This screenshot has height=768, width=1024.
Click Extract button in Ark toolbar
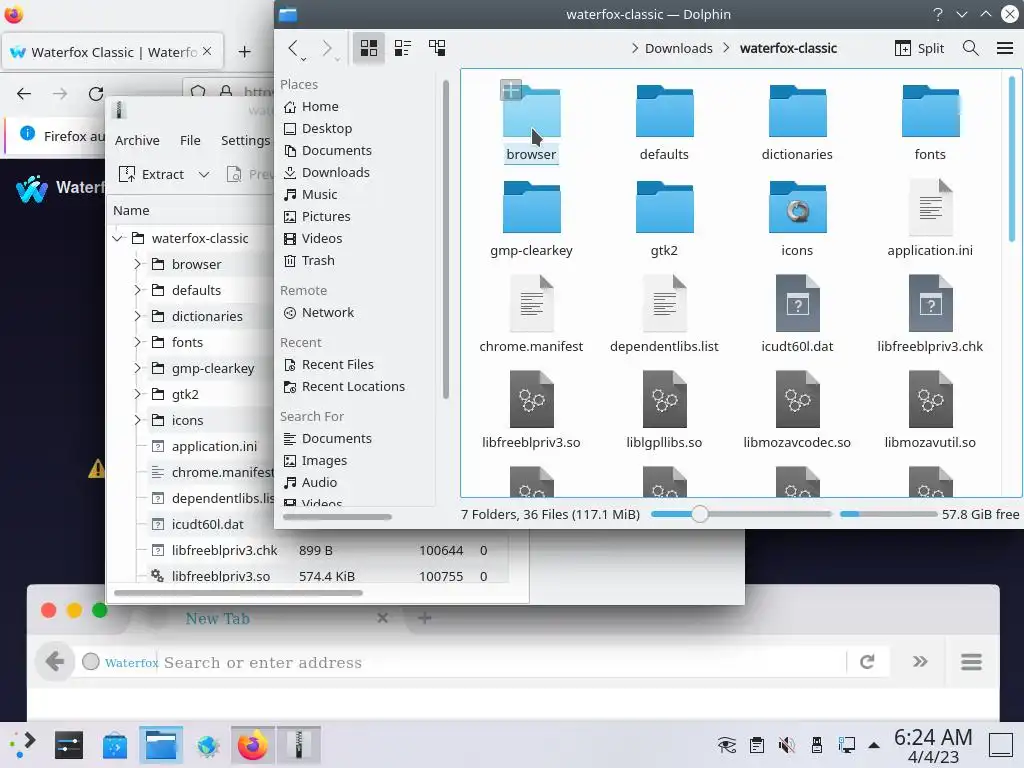(152, 174)
